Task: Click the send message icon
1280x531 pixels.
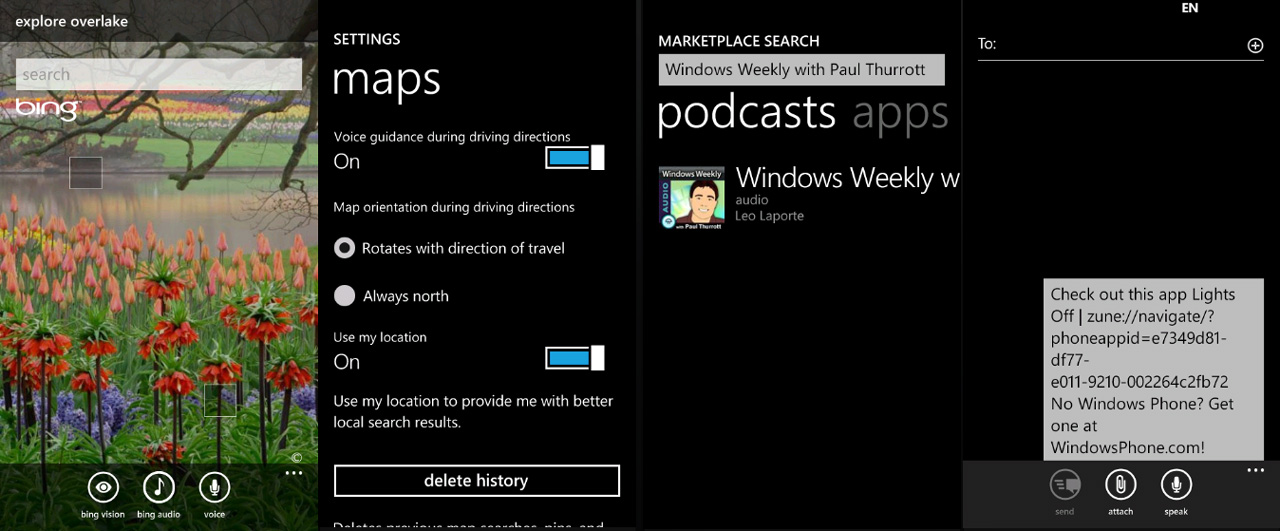Action: (1064, 485)
